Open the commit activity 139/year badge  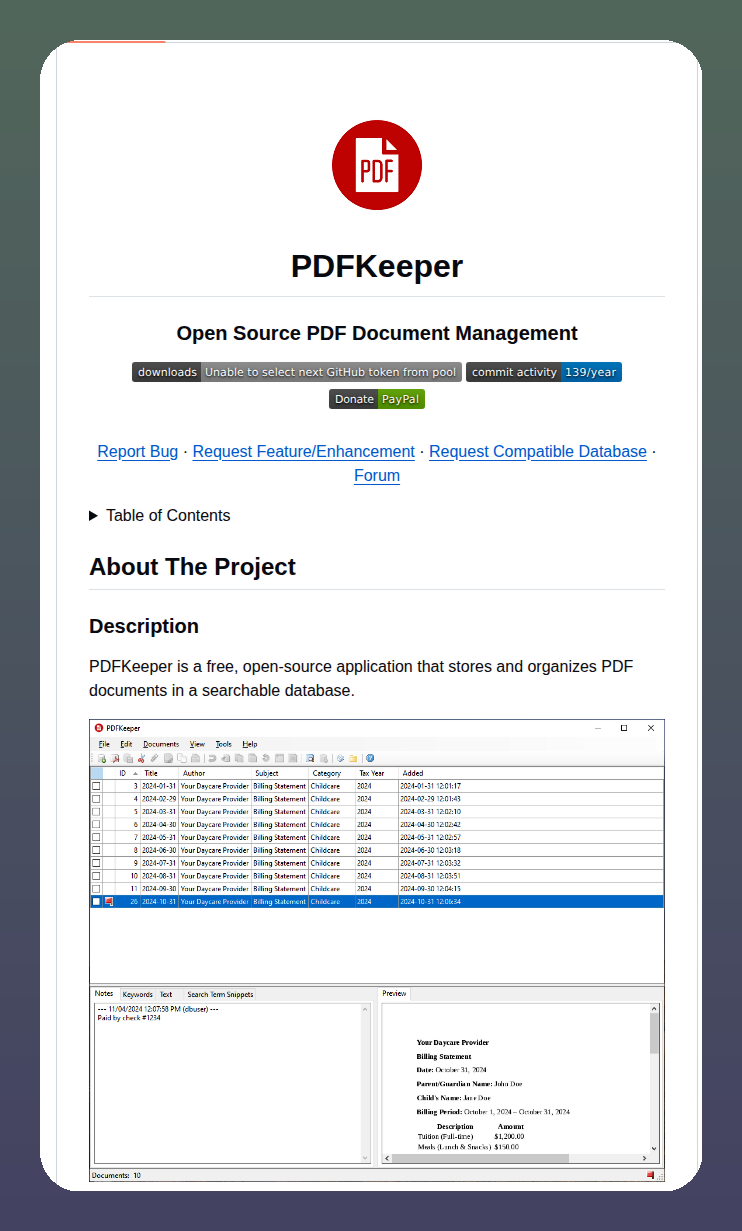tap(544, 372)
